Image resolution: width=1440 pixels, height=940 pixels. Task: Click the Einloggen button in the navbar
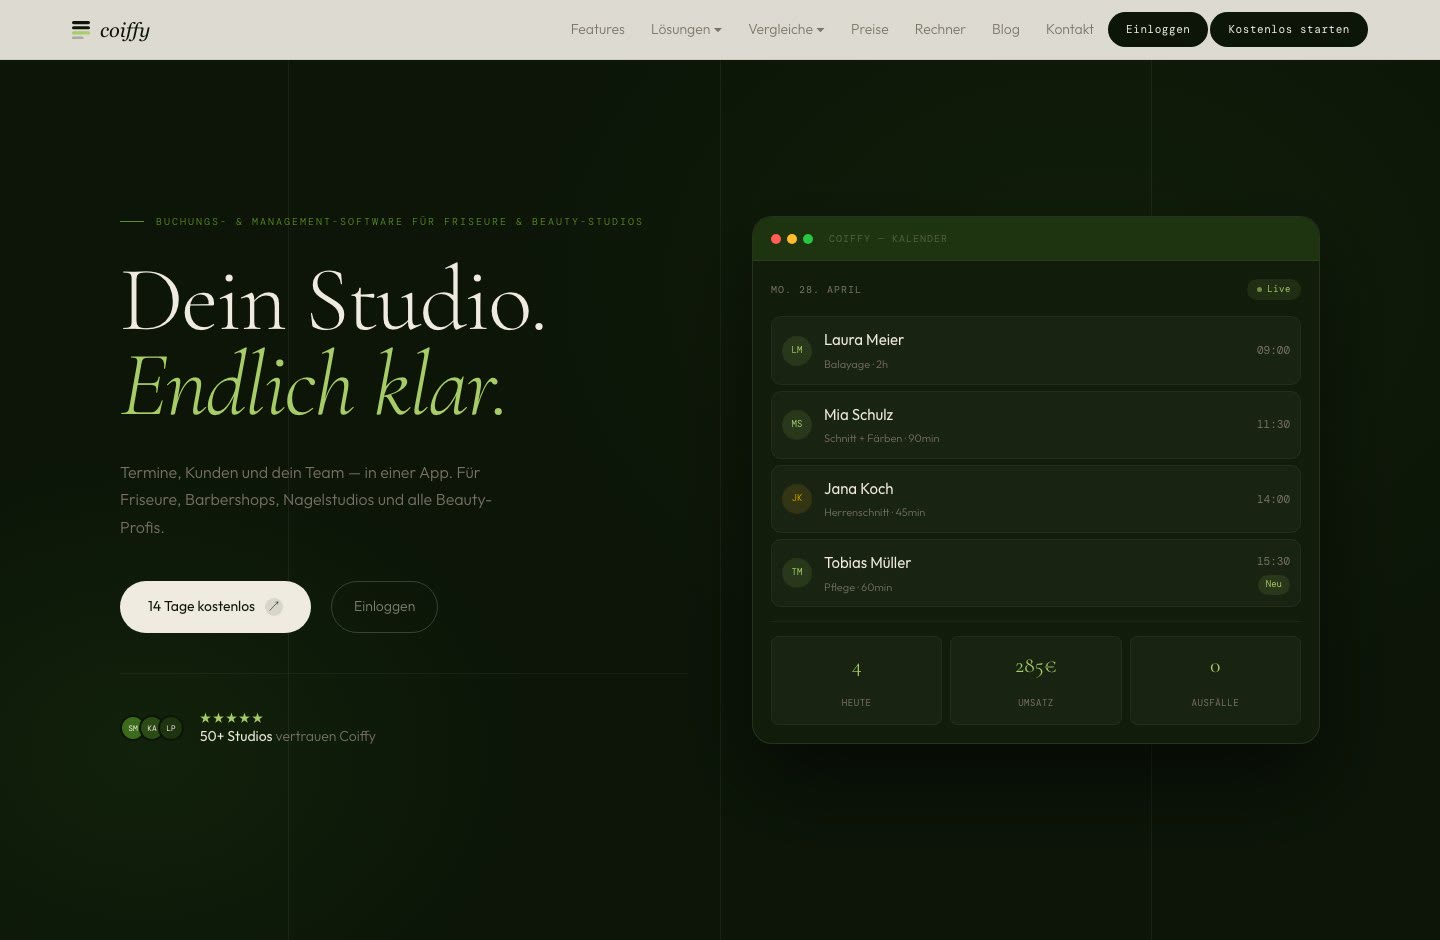(x=1157, y=29)
